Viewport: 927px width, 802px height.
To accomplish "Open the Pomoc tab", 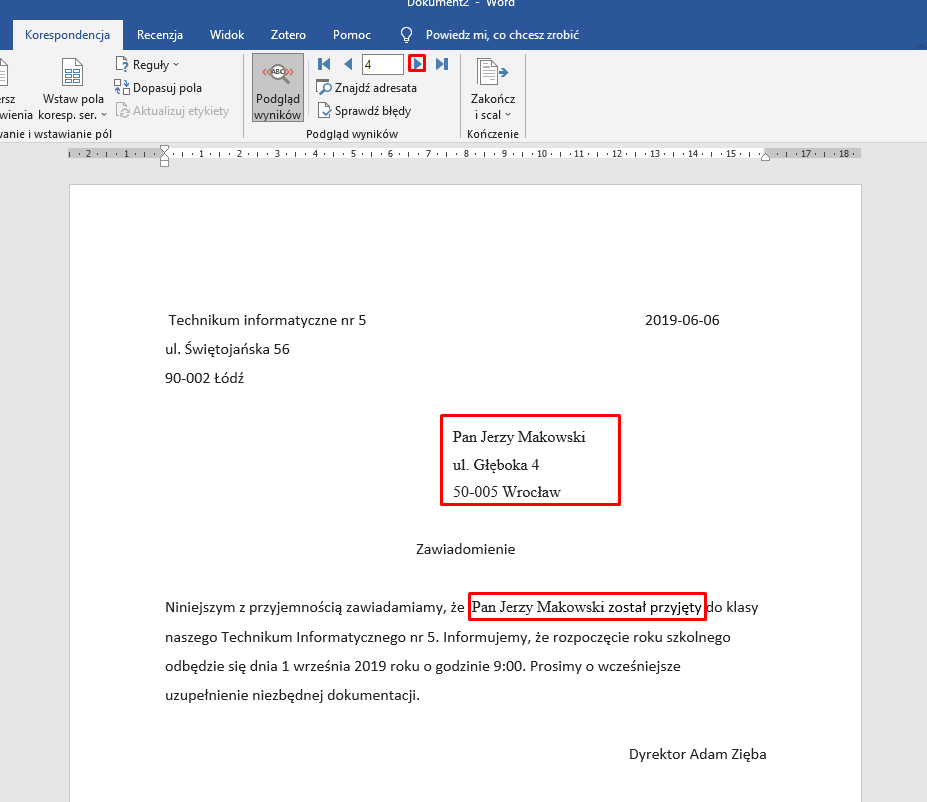I will pyautogui.click(x=352, y=35).
